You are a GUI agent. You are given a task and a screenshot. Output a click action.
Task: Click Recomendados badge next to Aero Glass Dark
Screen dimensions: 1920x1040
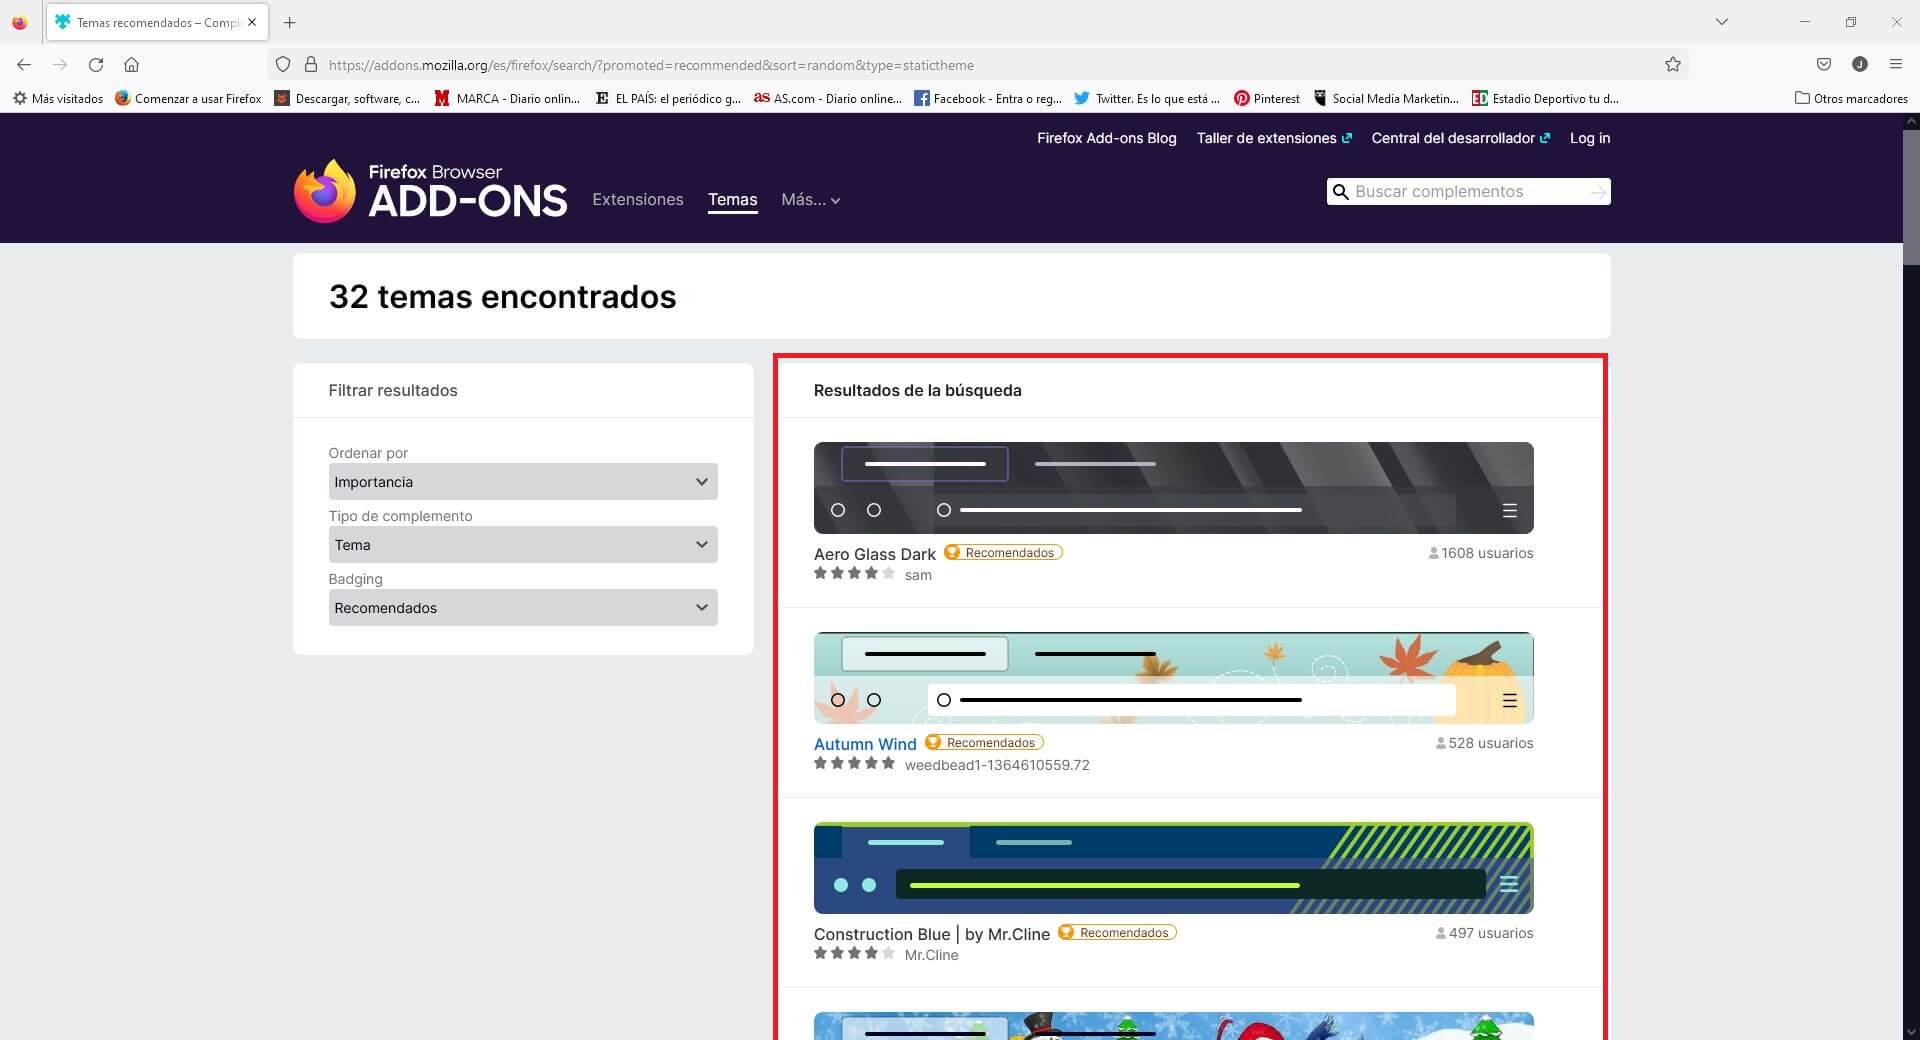point(1003,553)
